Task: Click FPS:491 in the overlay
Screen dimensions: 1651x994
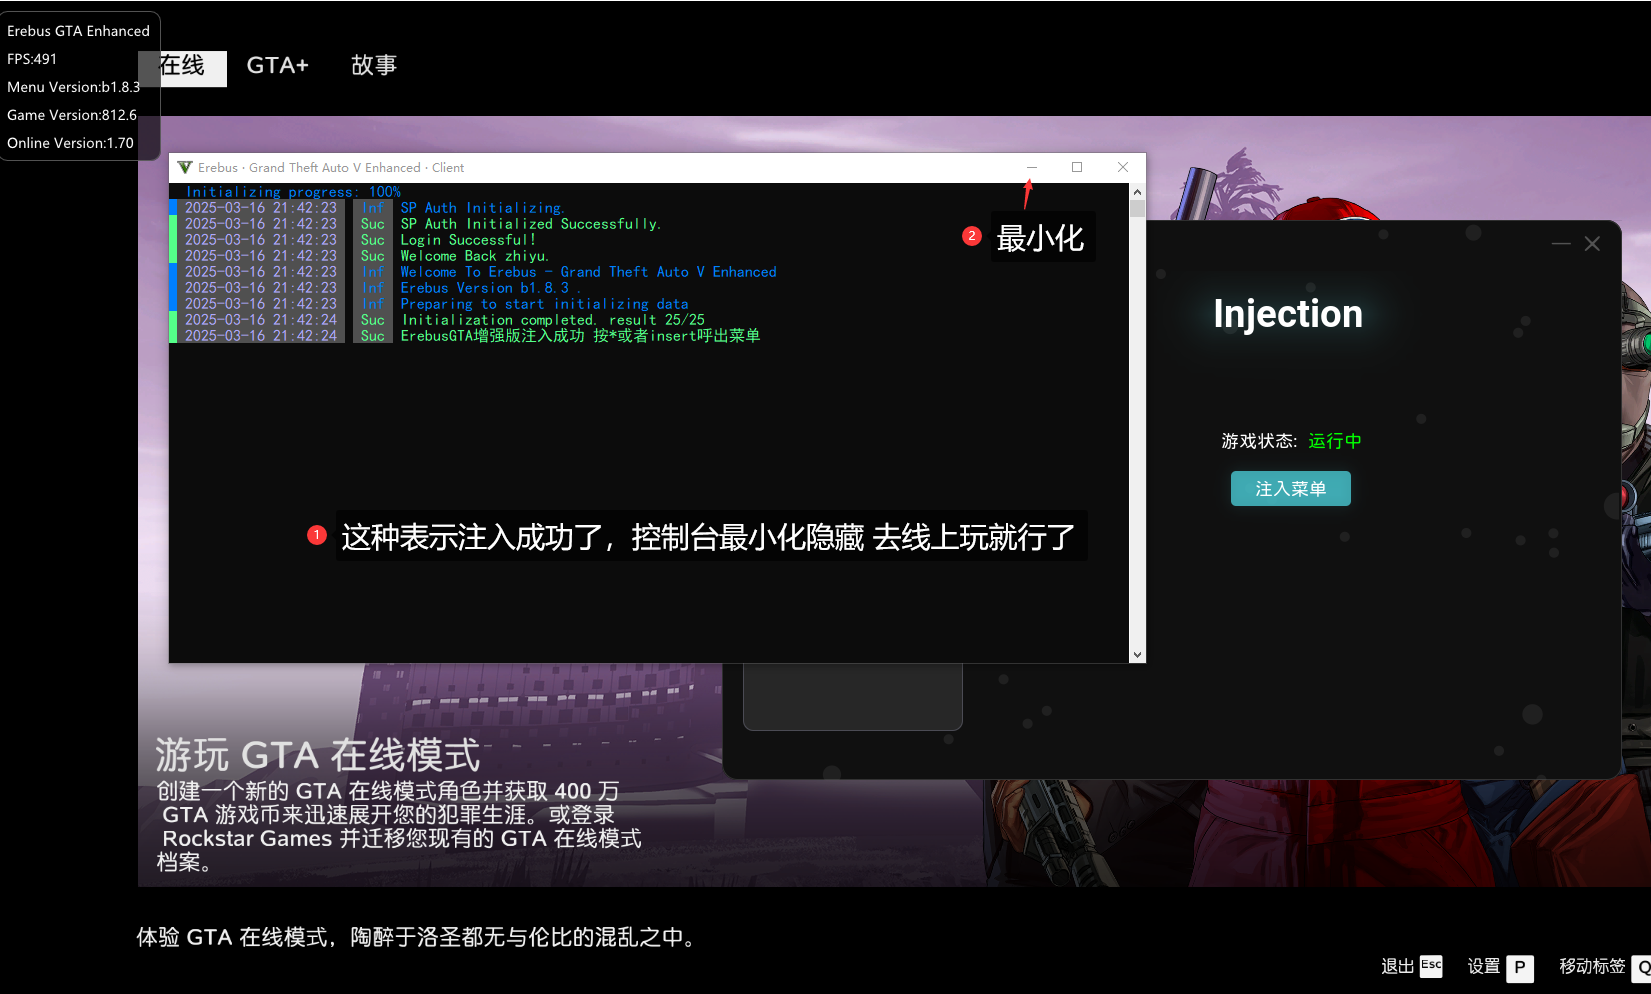Action: [32, 59]
